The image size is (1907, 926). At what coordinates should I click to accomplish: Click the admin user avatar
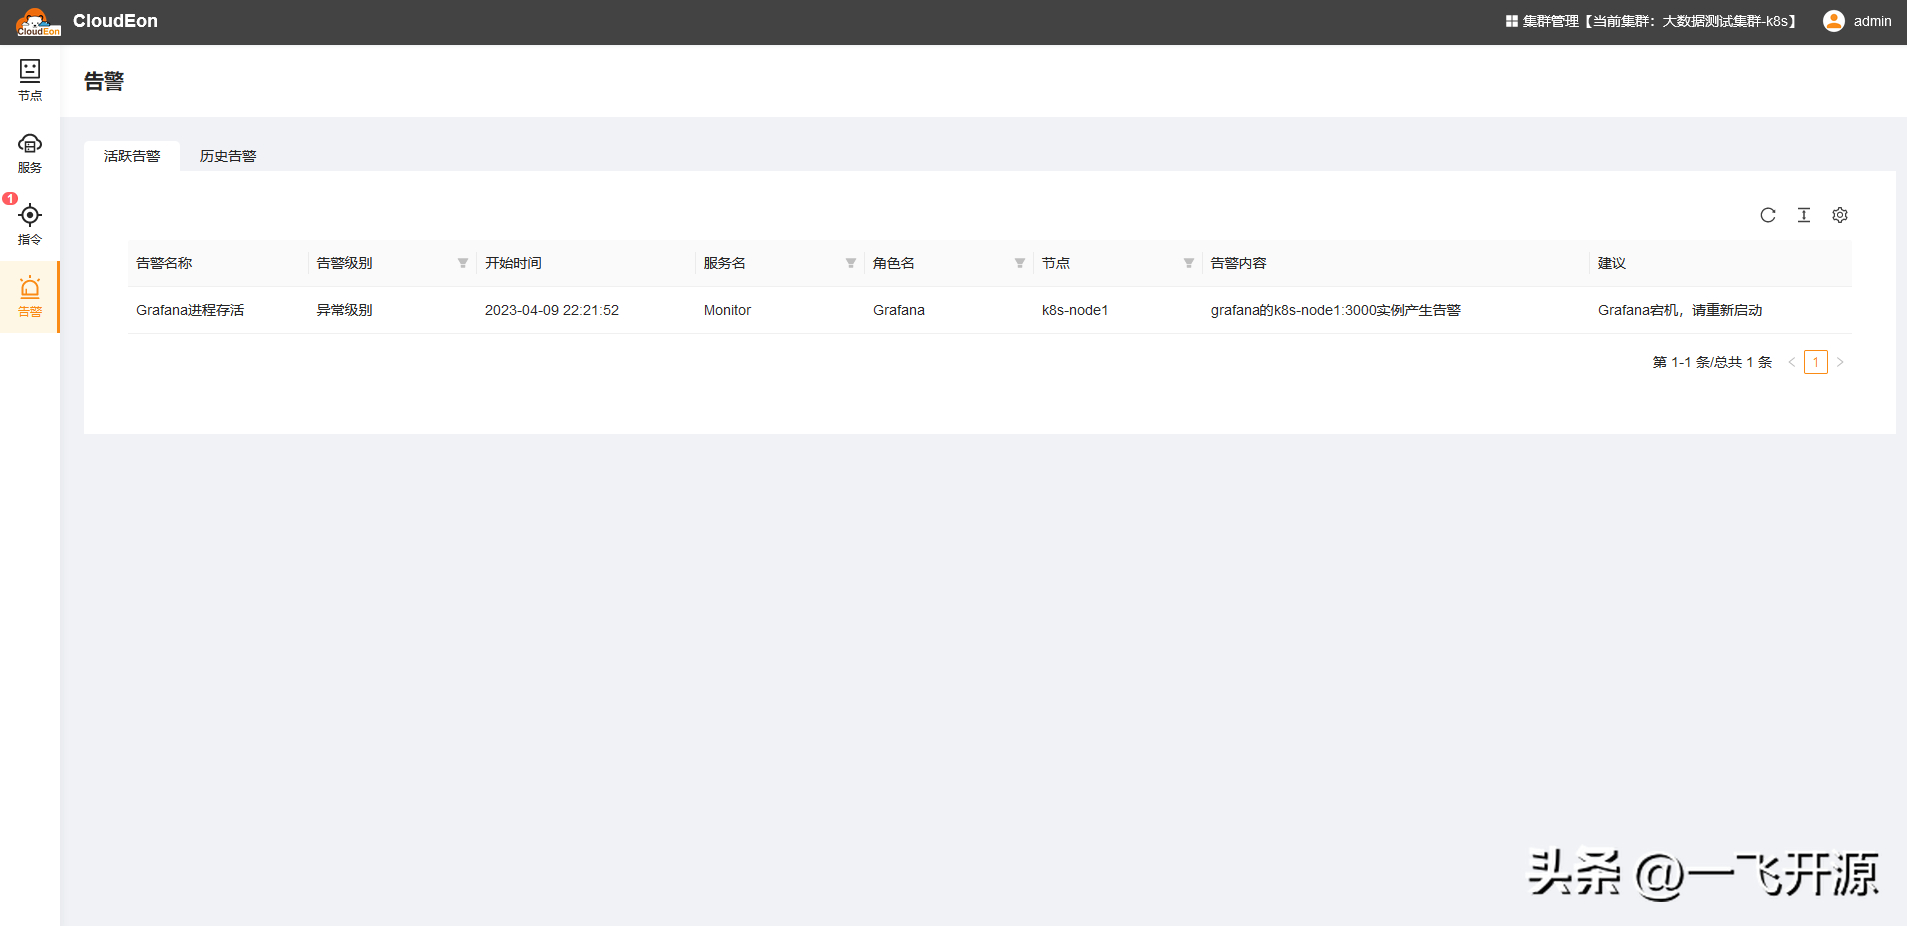1834,21
